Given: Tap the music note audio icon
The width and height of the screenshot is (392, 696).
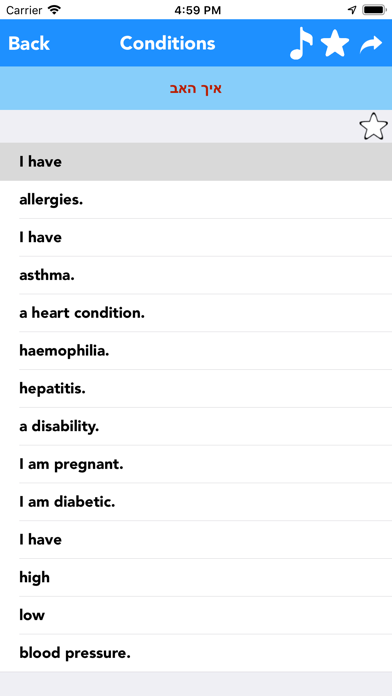Looking at the screenshot, I should 301,43.
